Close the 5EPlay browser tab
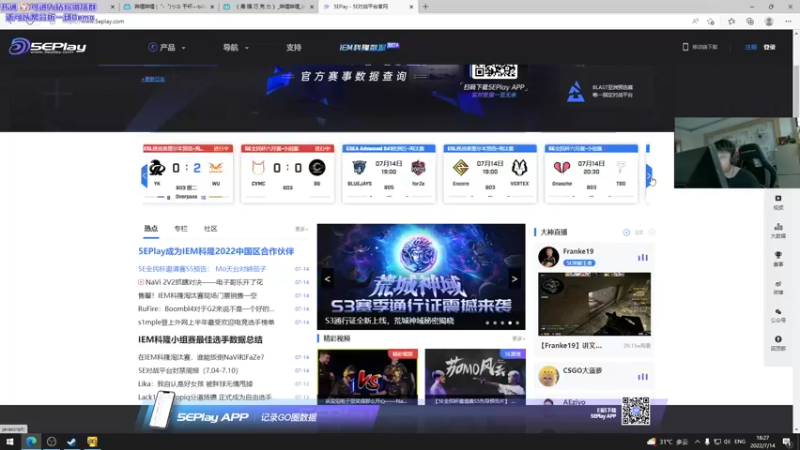Screen dimensions: 800x450 [x=411, y=7]
